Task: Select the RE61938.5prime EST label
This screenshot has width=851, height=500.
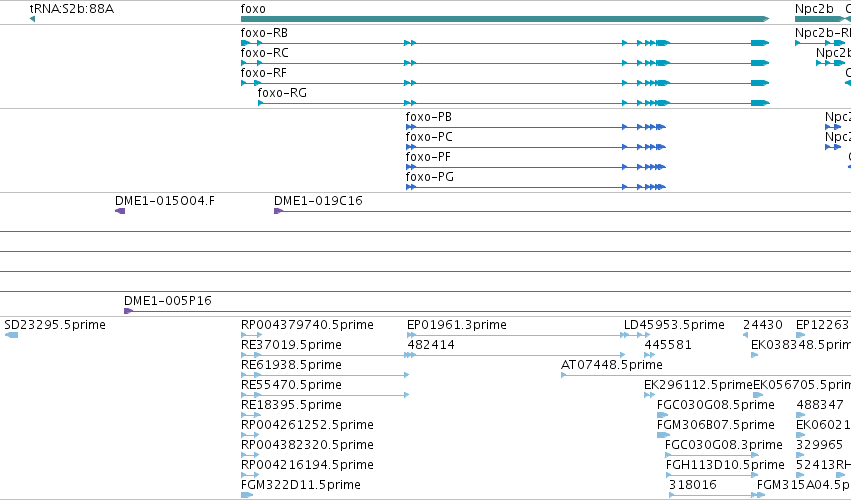Action: coord(291,365)
